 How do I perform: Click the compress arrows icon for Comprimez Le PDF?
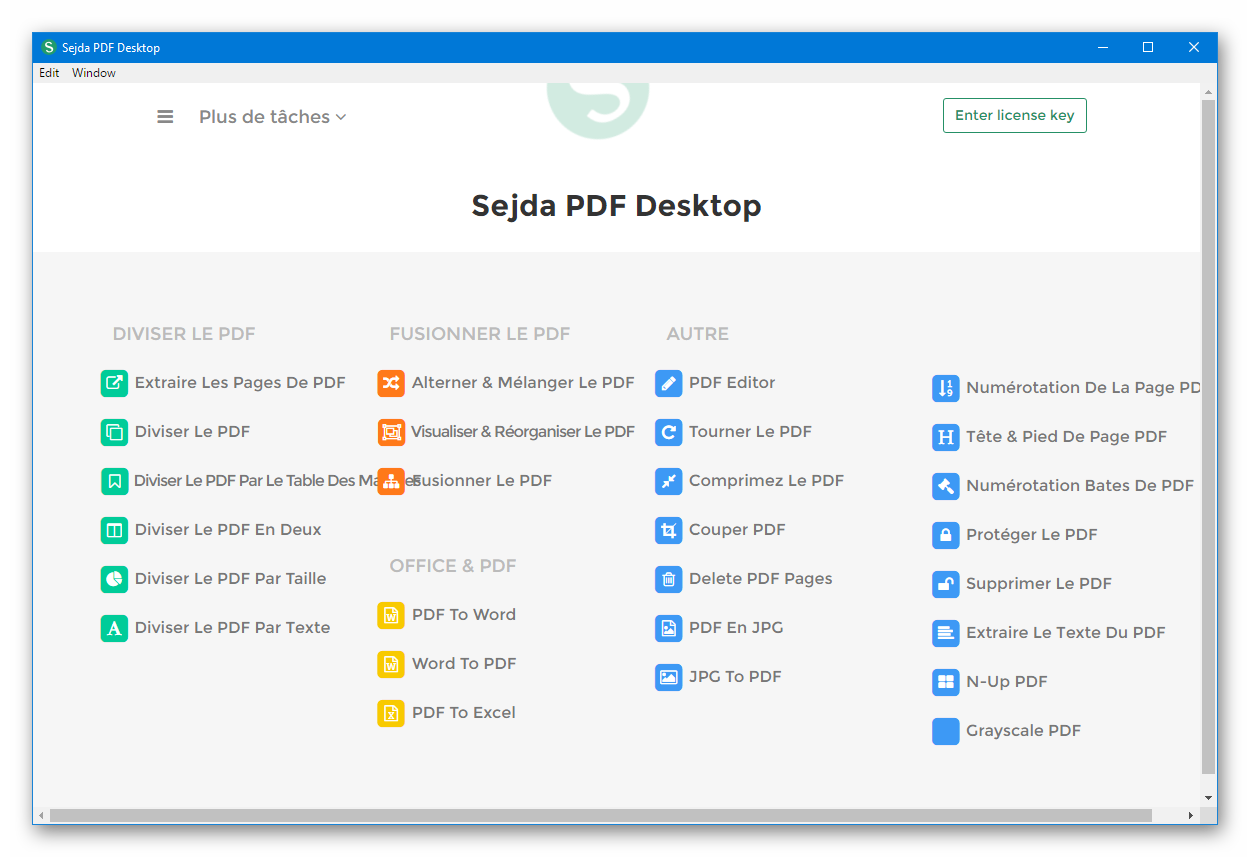click(x=668, y=481)
